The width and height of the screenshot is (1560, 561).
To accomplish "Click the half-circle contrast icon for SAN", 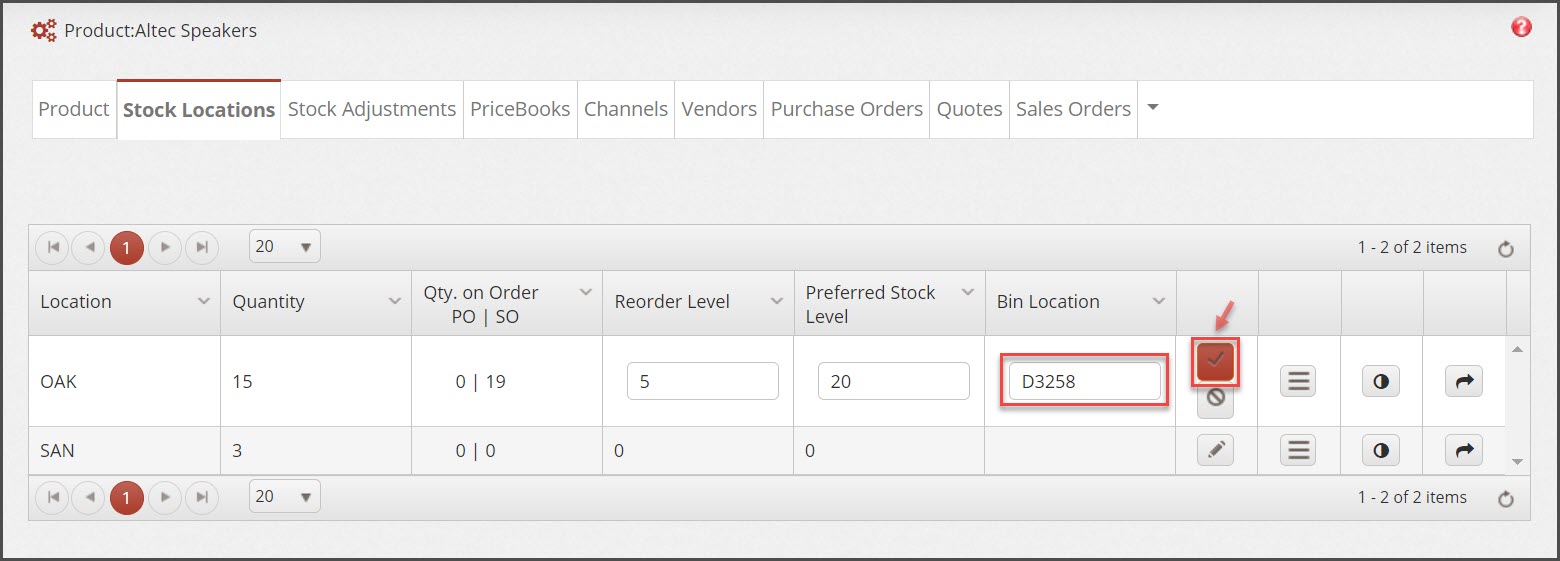I will point(1381,451).
